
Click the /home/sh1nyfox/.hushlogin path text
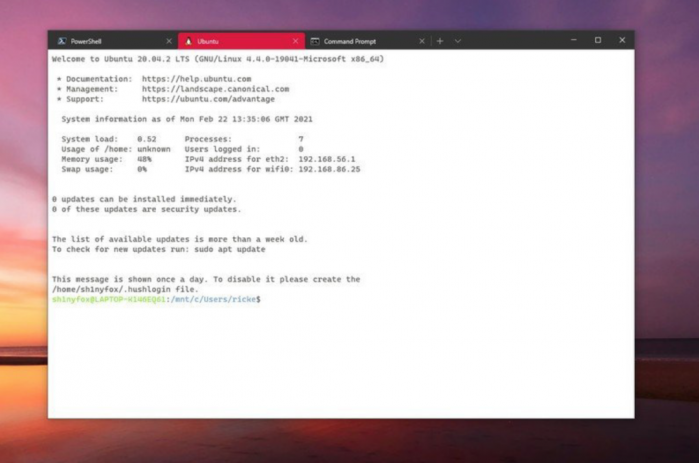(x=111, y=289)
